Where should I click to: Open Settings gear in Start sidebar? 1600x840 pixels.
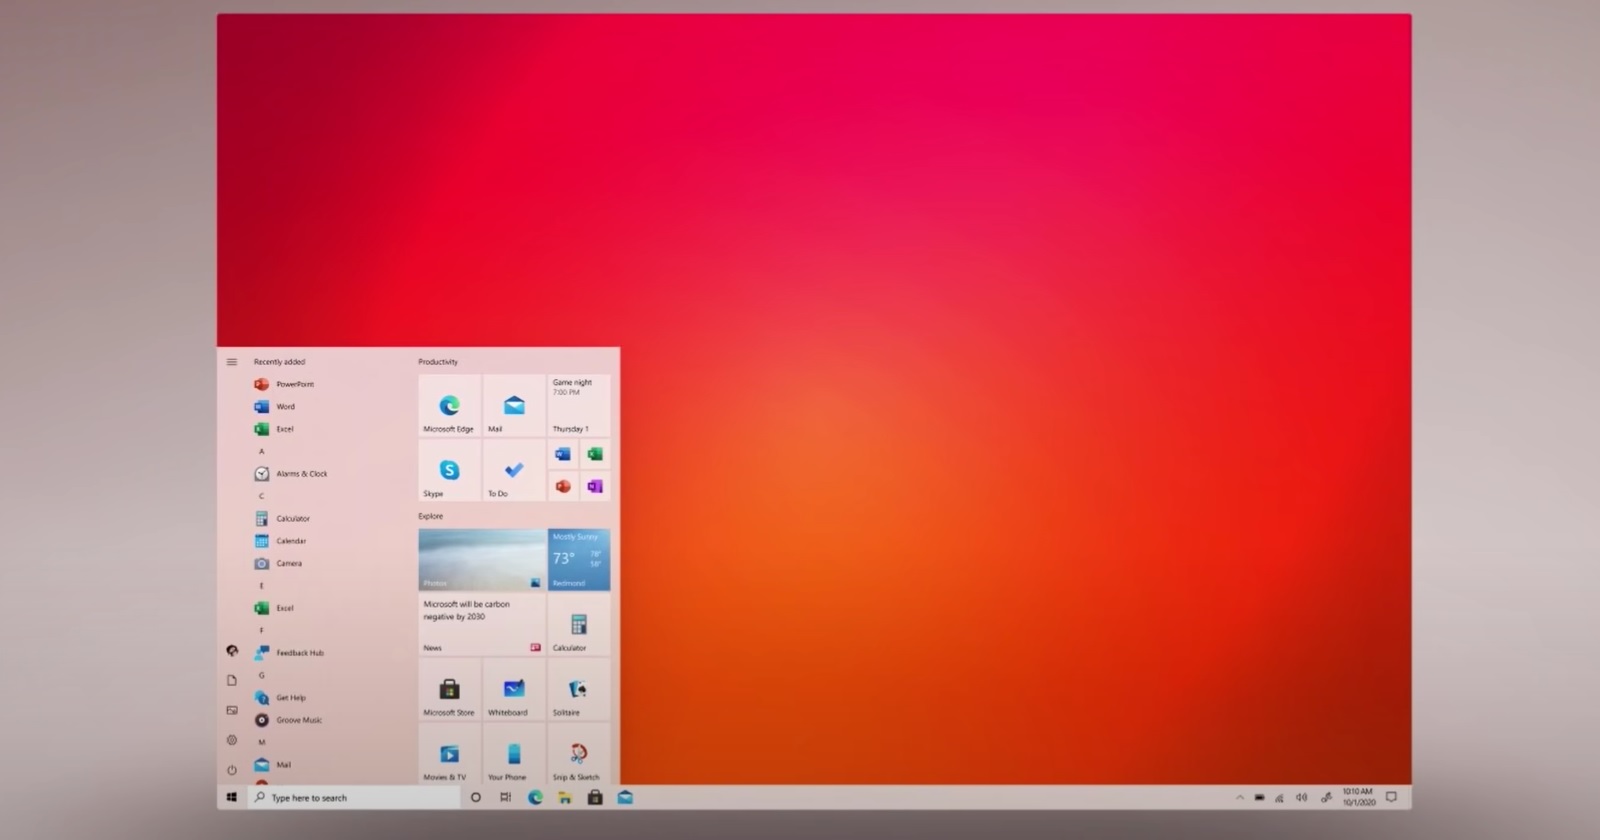[232, 740]
